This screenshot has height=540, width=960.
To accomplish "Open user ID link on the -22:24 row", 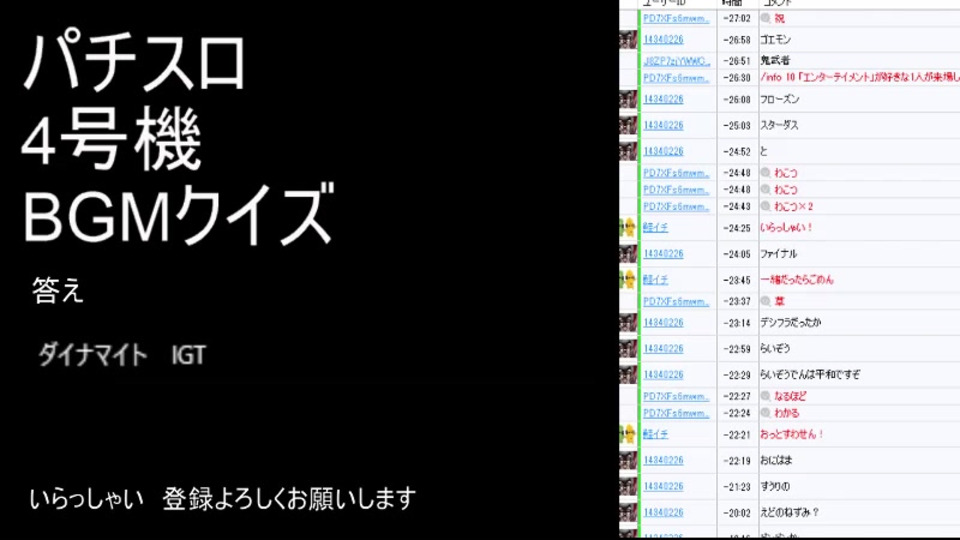I will click(x=676, y=413).
